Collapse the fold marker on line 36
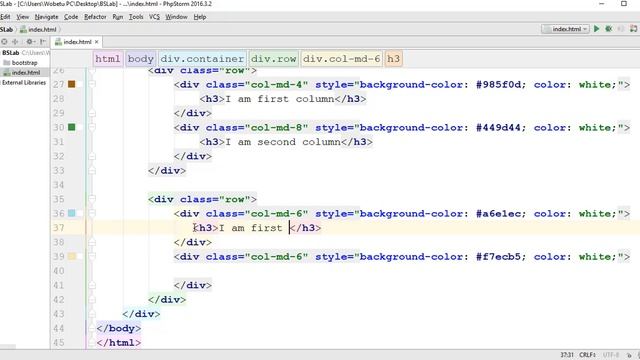This screenshot has height=360, width=640. click(x=92, y=213)
